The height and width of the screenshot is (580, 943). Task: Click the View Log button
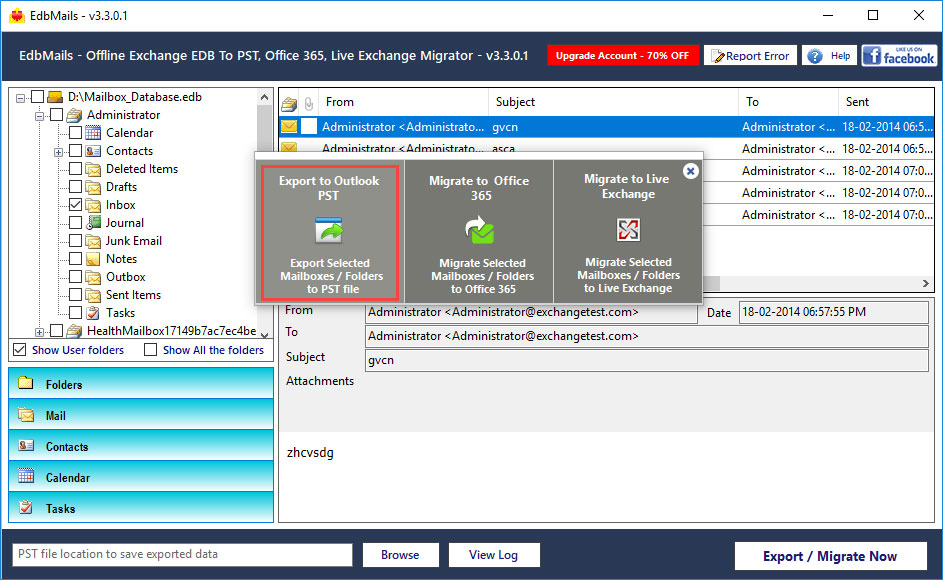(x=494, y=555)
